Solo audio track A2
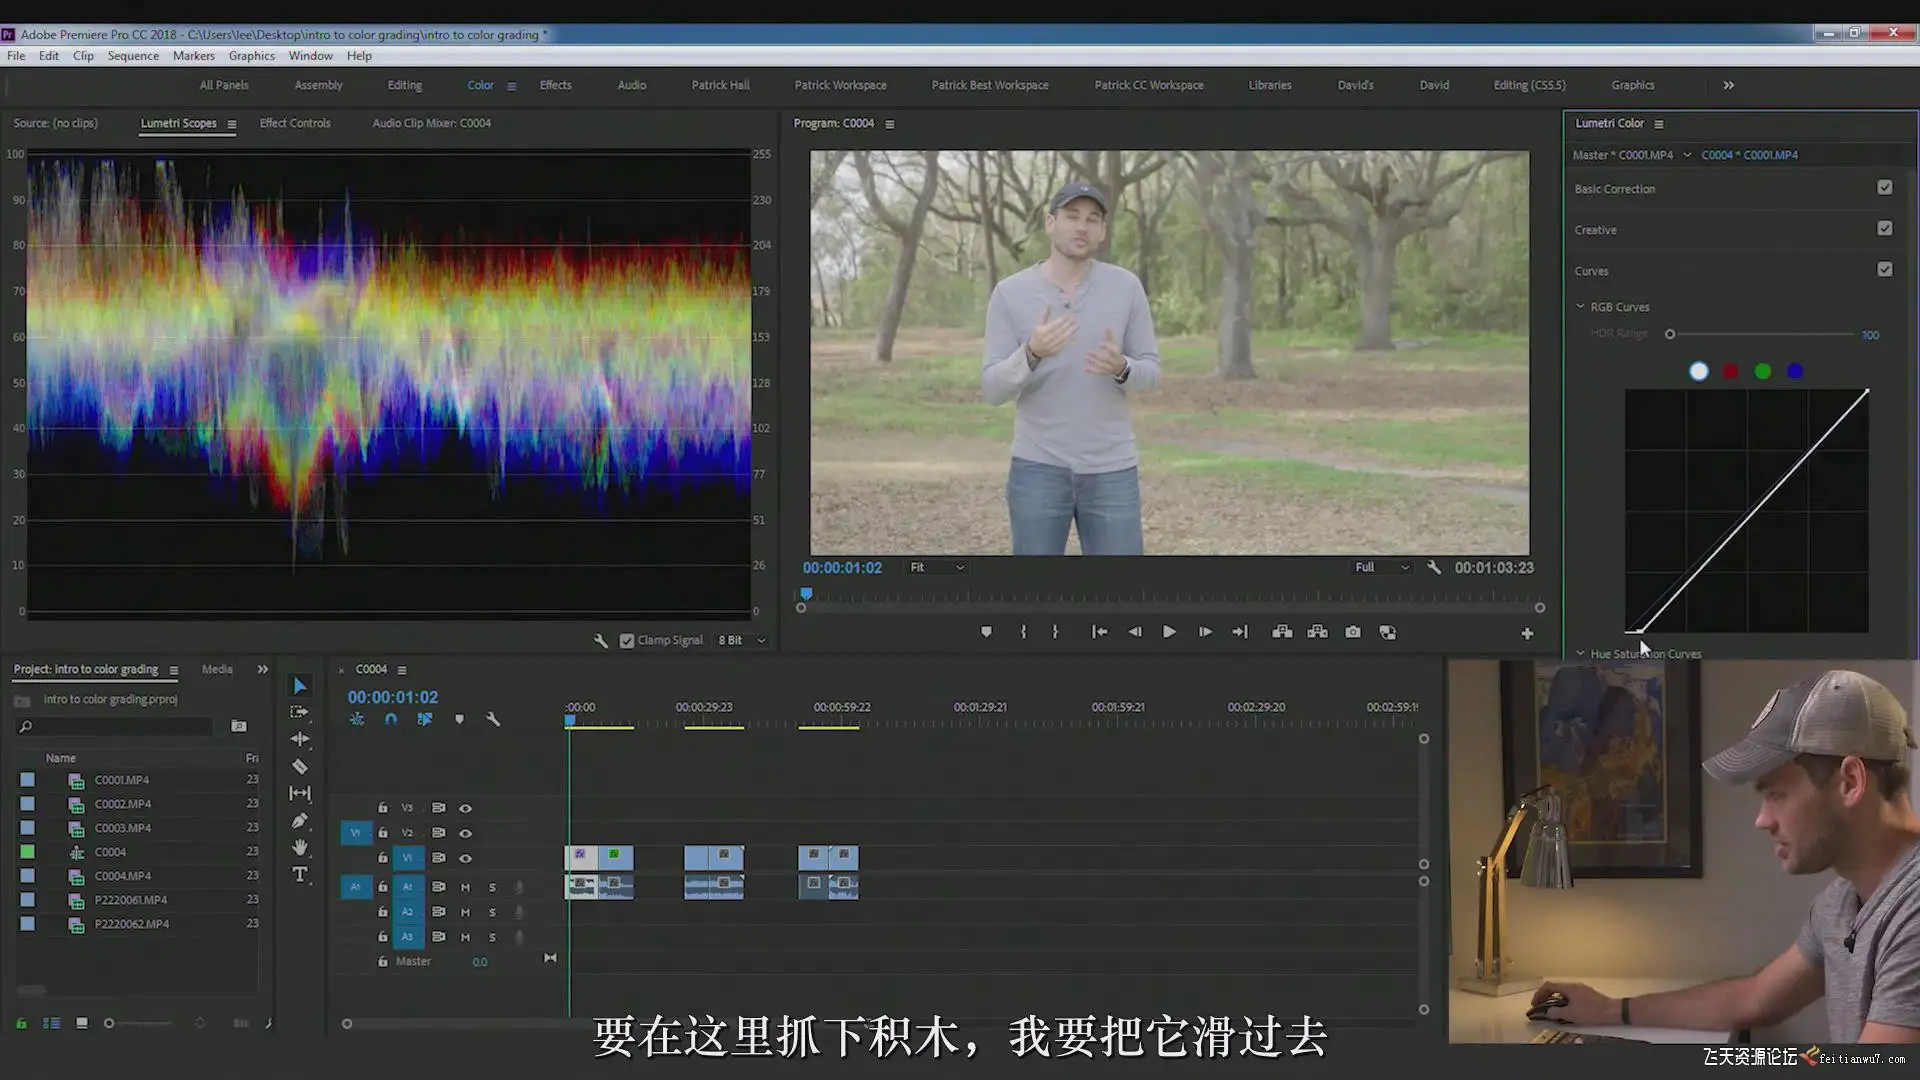Viewport: 1920px width, 1080px height. pyautogui.click(x=492, y=912)
